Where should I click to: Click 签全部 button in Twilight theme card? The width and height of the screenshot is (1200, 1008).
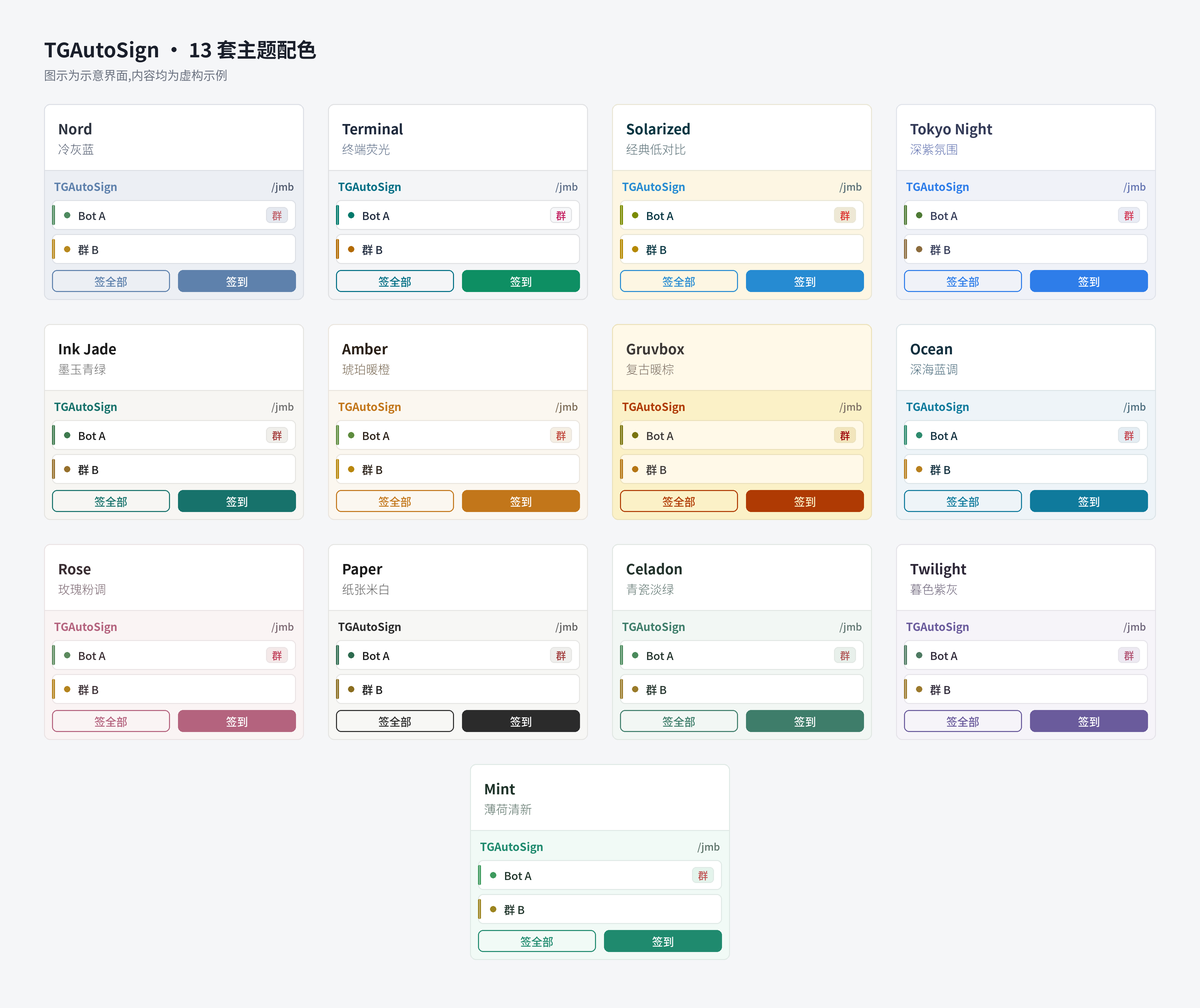pyautogui.click(x=963, y=721)
